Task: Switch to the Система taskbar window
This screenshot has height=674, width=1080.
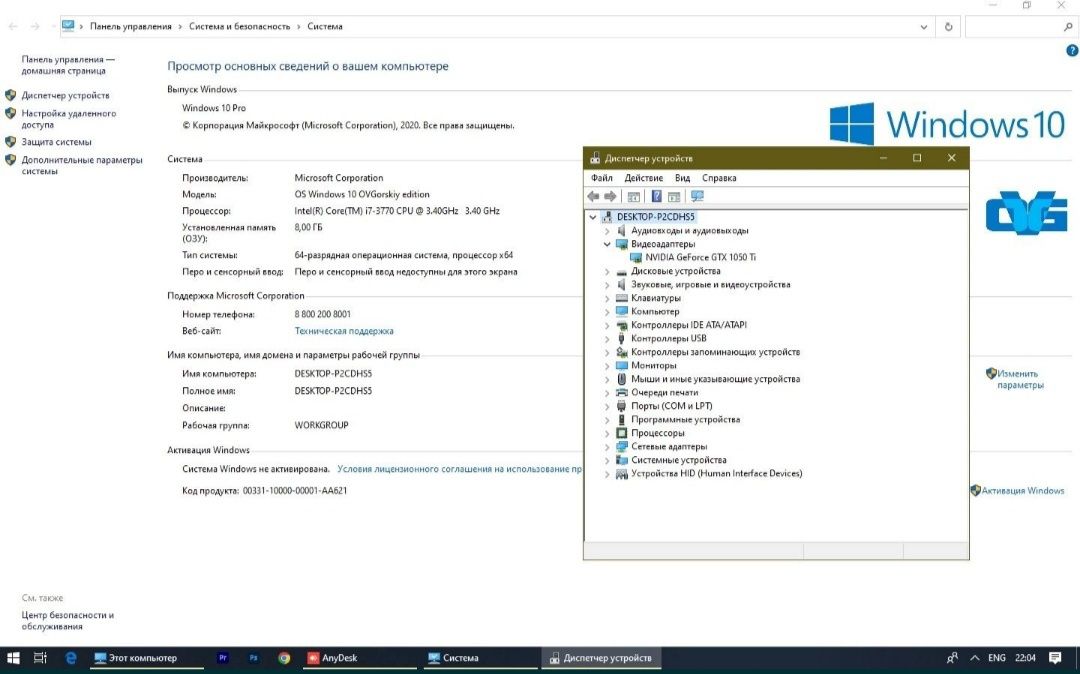Action: click(x=479, y=658)
